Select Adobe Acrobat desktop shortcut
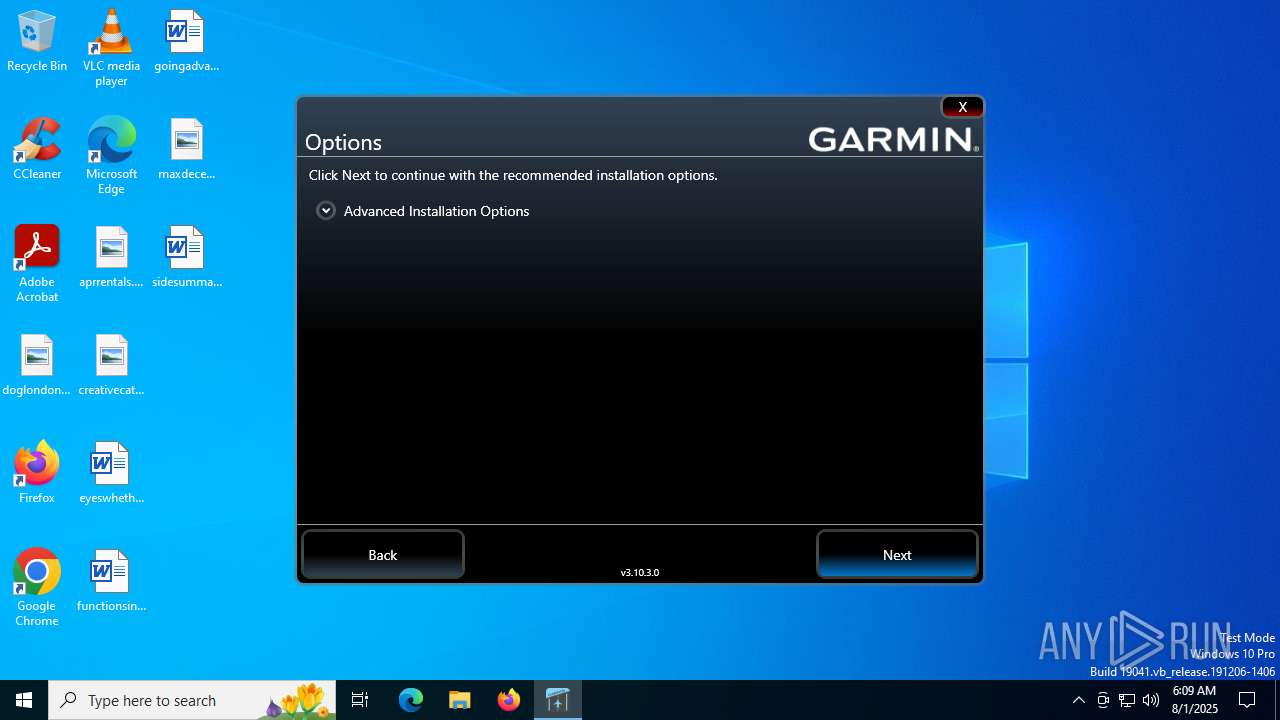Viewport: 1280px width, 720px height. point(37,264)
